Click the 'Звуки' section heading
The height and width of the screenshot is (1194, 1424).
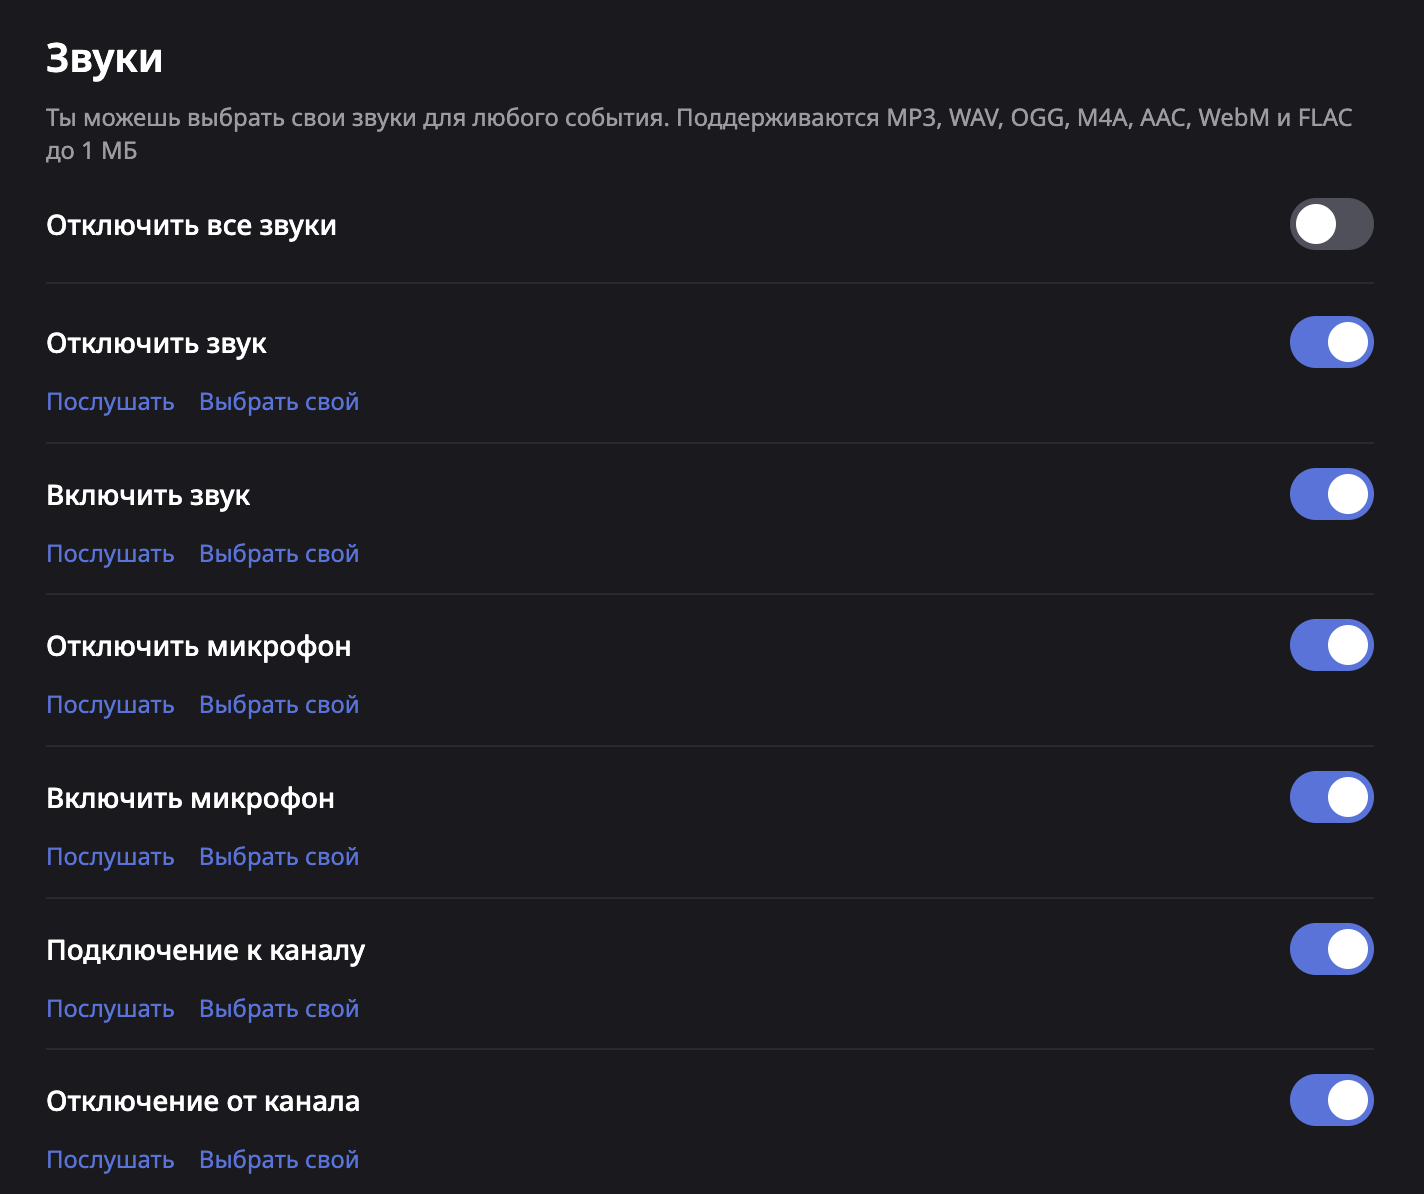[x=104, y=58]
